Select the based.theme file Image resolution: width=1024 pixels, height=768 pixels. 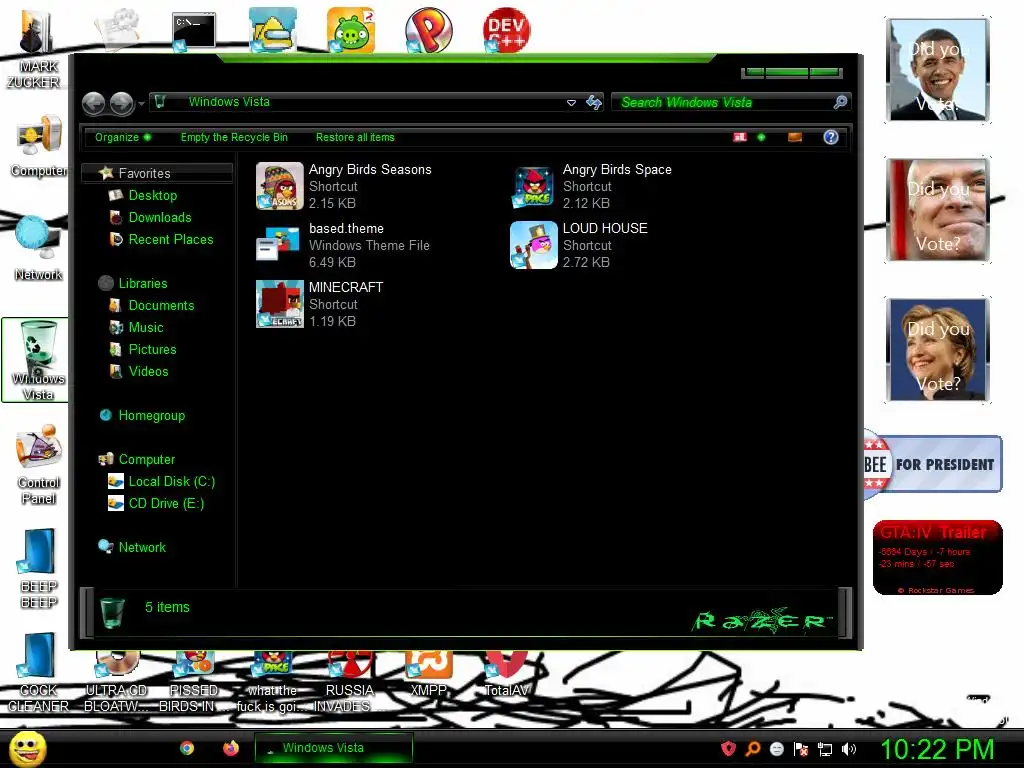(344, 245)
